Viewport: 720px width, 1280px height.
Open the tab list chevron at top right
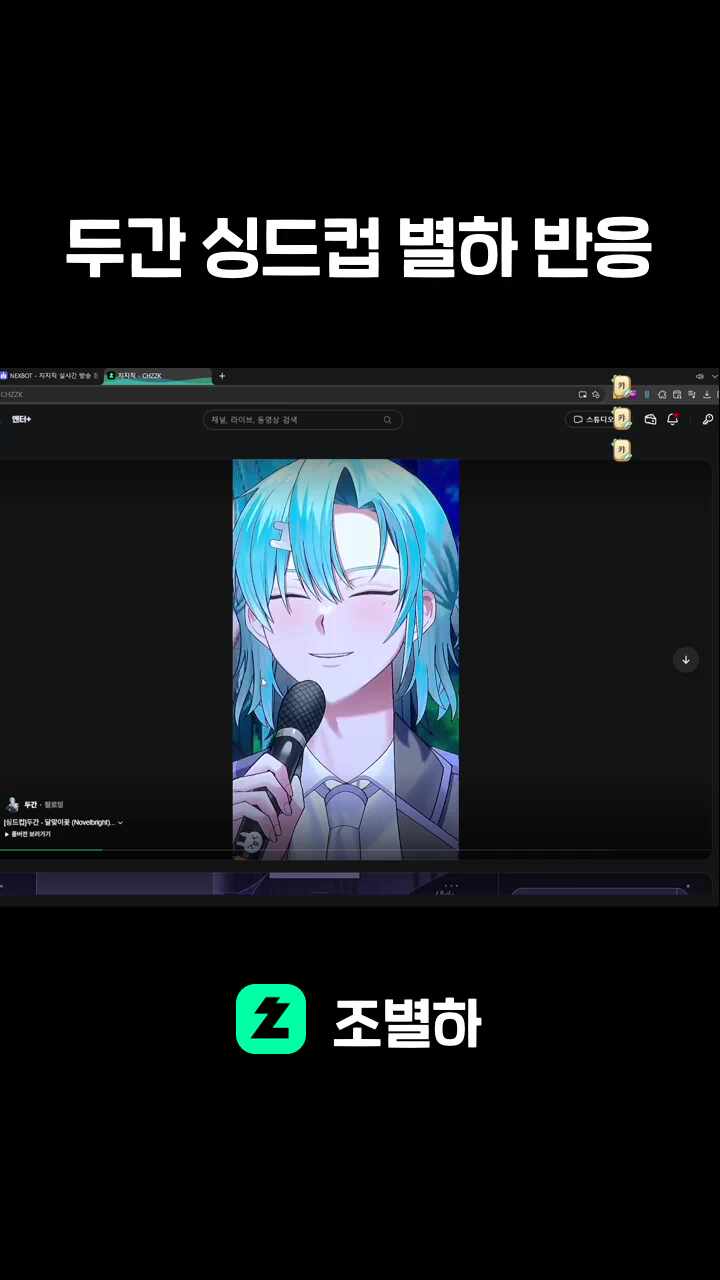pyautogui.click(x=714, y=376)
